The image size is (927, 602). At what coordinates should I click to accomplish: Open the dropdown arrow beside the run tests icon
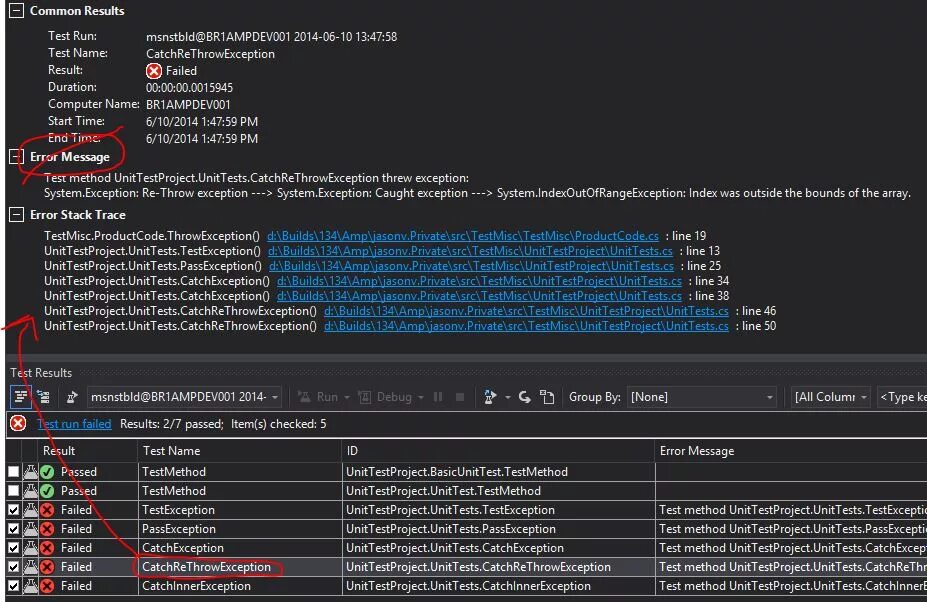(x=507, y=397)
